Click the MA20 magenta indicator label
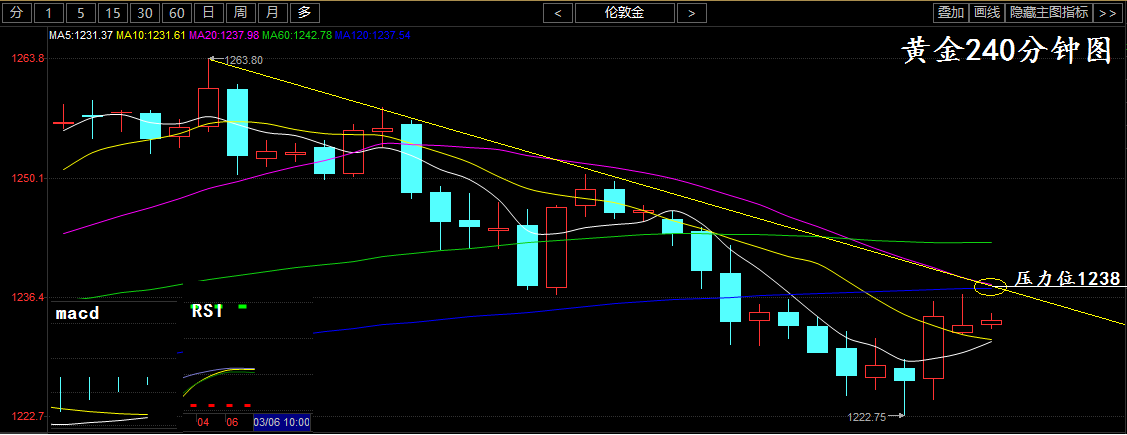Screen dimensions: 1127x435 (224, 35)
